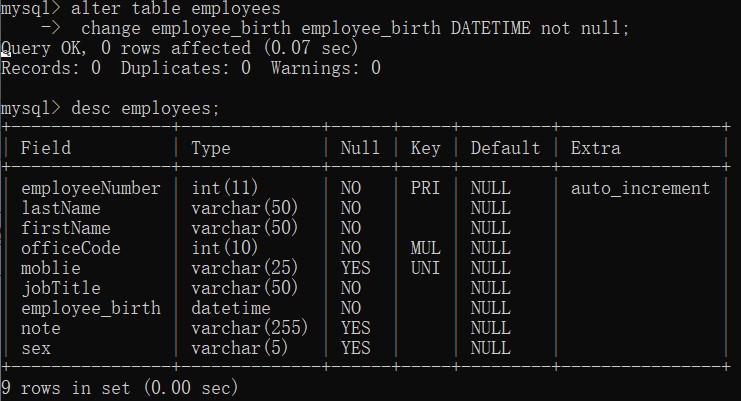The width and height of the screenshot is (741, 401).
Task: Click the 'Field' column header
Action: (46, 148)
